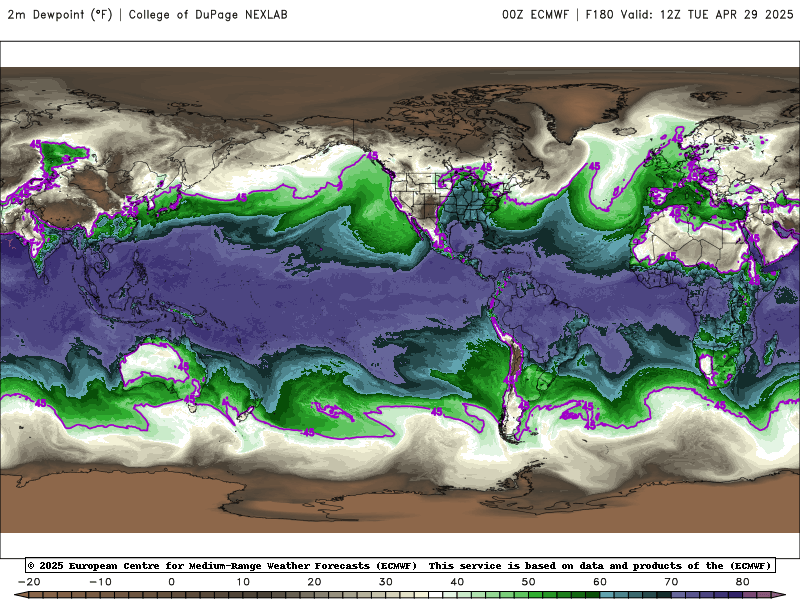Click the 70 color scale label
This screenshot has height=600, width=800.
coord(671,582)
